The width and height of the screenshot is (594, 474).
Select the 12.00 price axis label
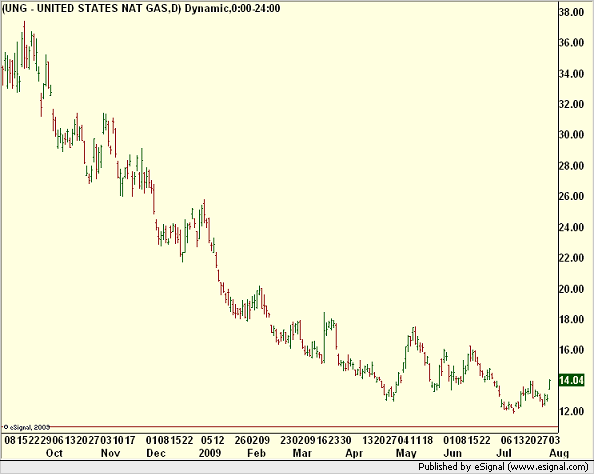[x=571, y=411]
